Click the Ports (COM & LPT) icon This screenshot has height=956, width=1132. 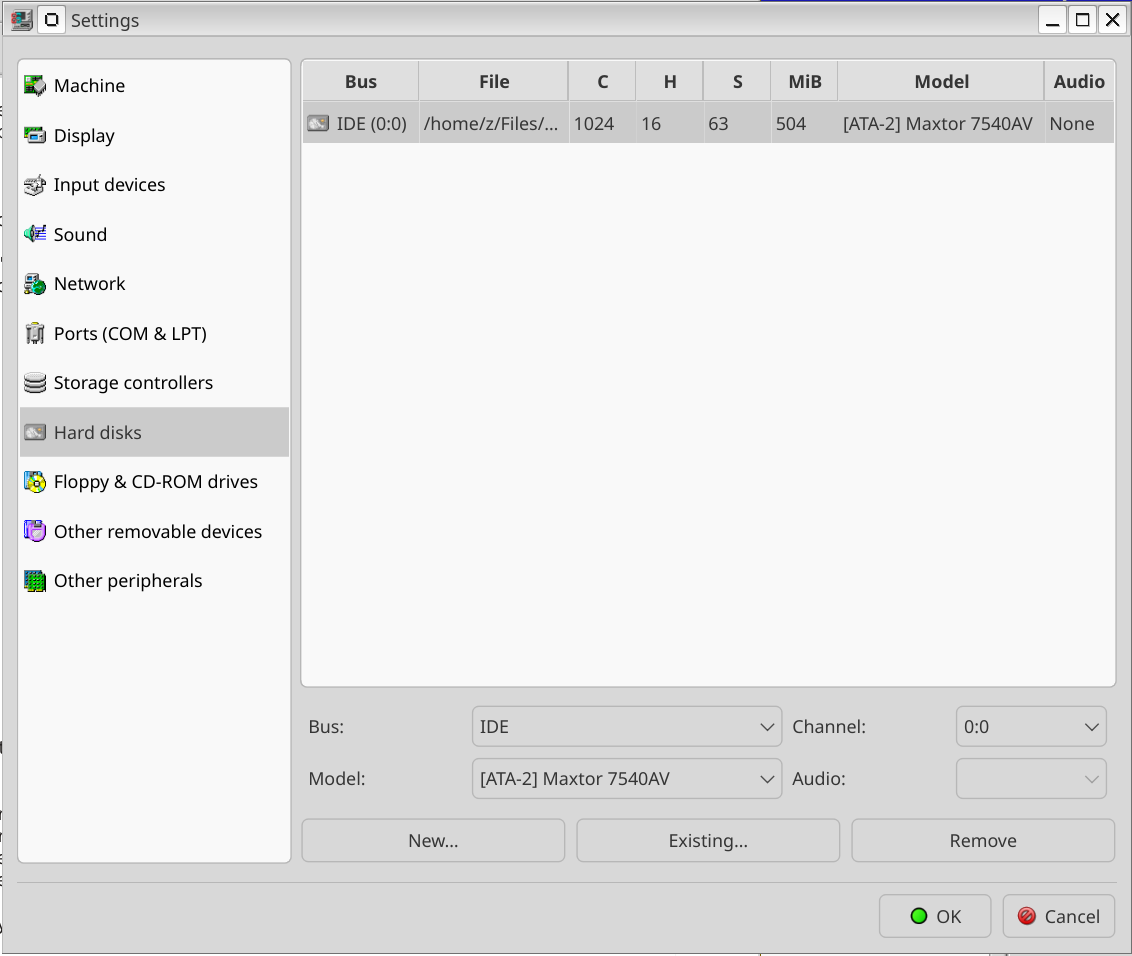pos(35,333)
